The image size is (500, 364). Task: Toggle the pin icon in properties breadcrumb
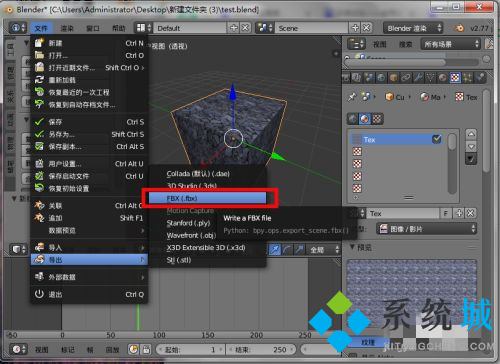352,97
